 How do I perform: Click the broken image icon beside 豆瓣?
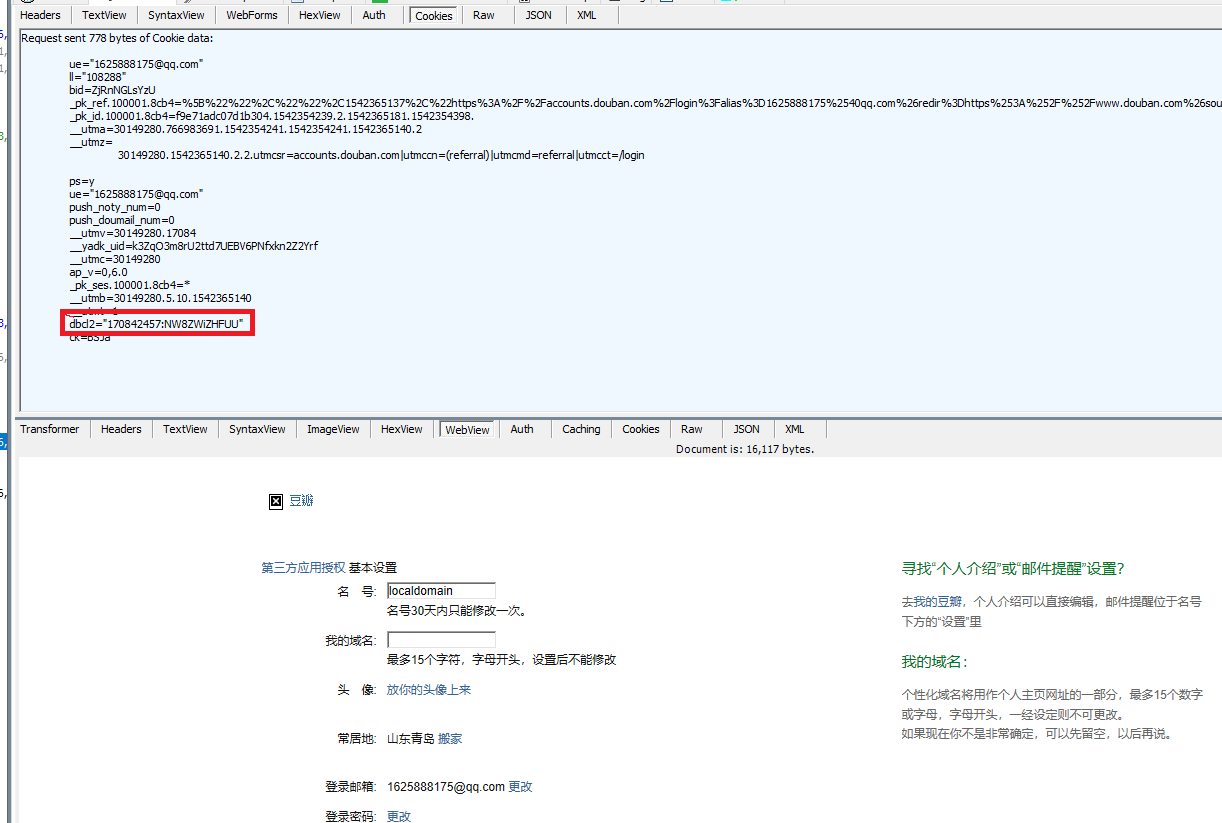point(276,502)
